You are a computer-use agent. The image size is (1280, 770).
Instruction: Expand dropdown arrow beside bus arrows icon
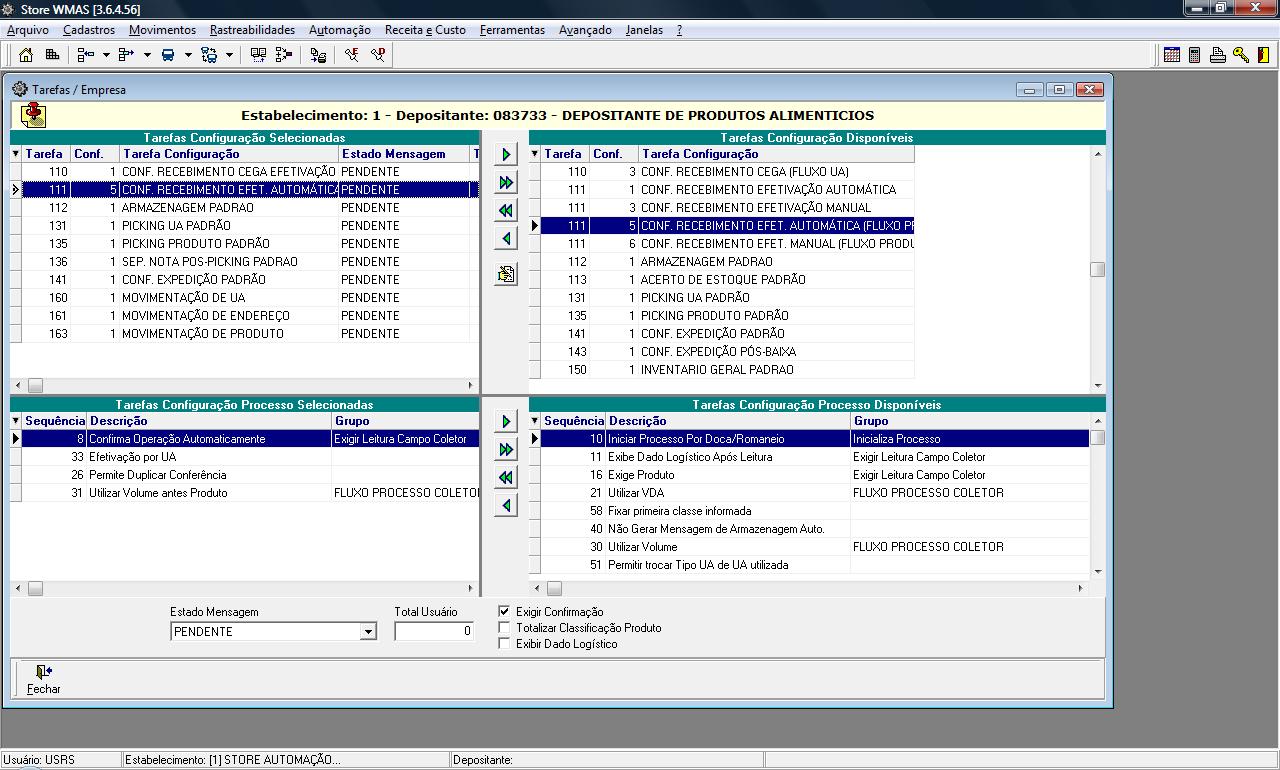229,55
